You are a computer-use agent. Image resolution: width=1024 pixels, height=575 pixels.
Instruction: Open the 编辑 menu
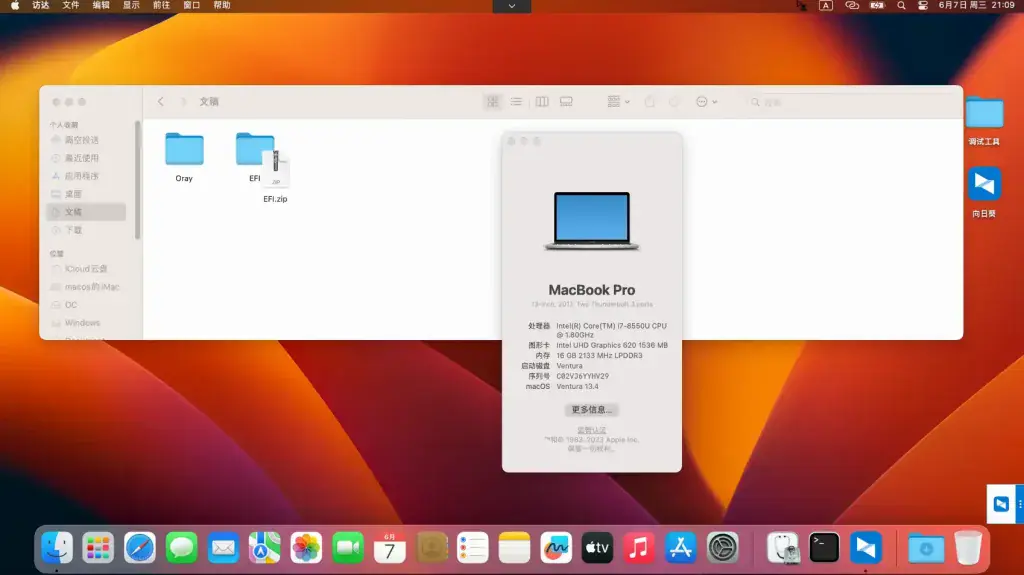[x=101, y=5]
